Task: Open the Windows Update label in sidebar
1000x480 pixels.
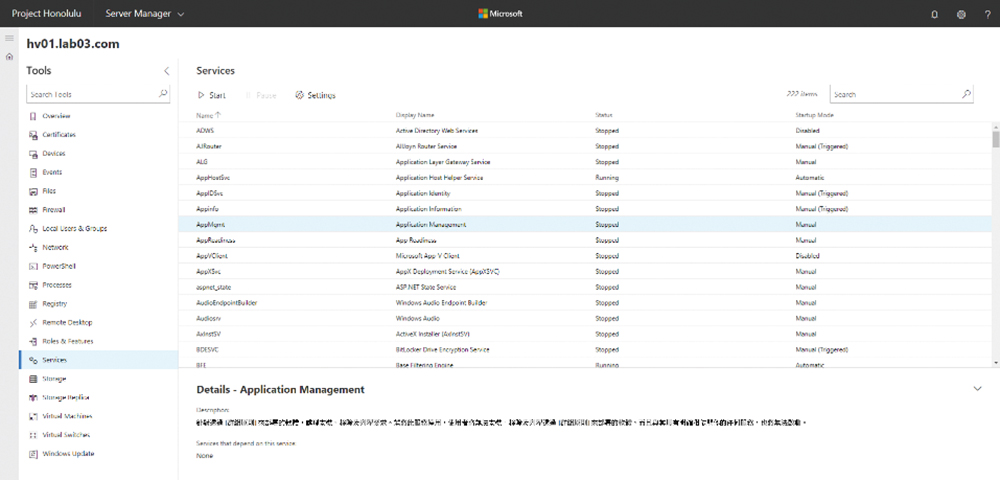Action: [68, 454]
